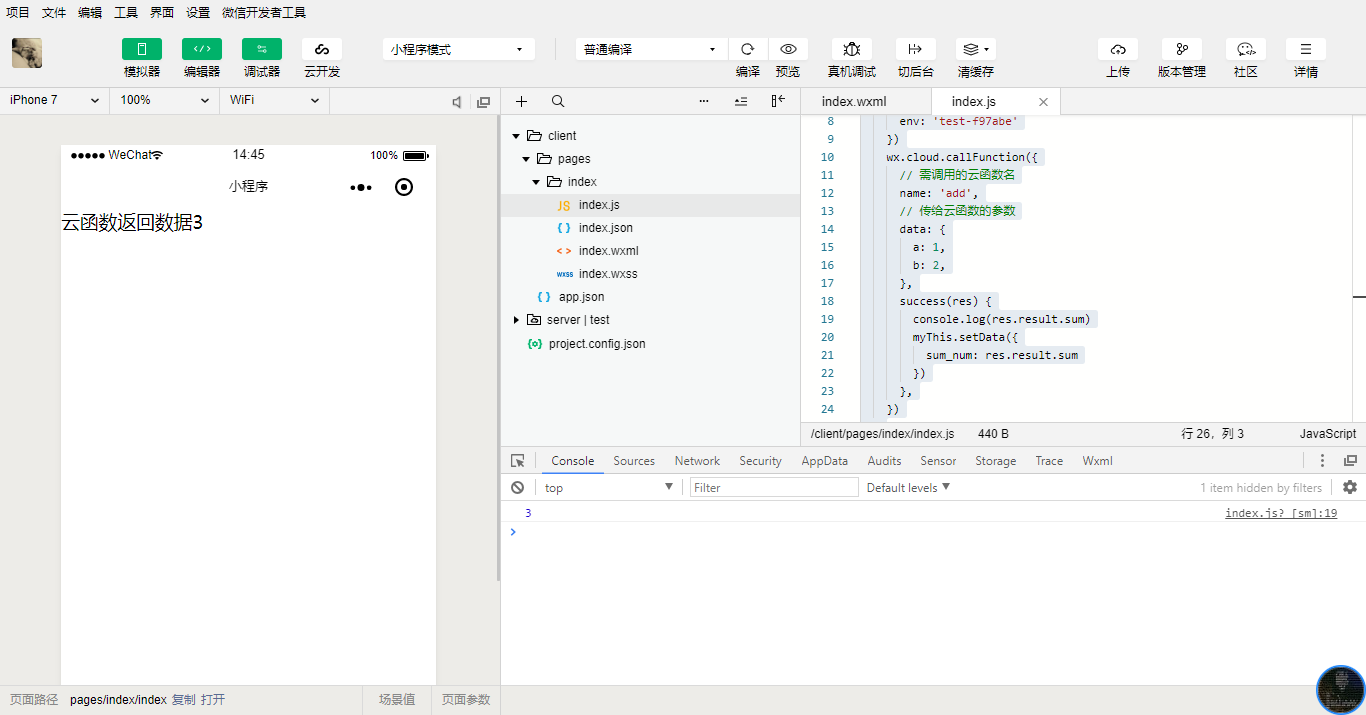The image size is (1366, 715).
Task: Clear console with the block icon
Action: [517, 488]
